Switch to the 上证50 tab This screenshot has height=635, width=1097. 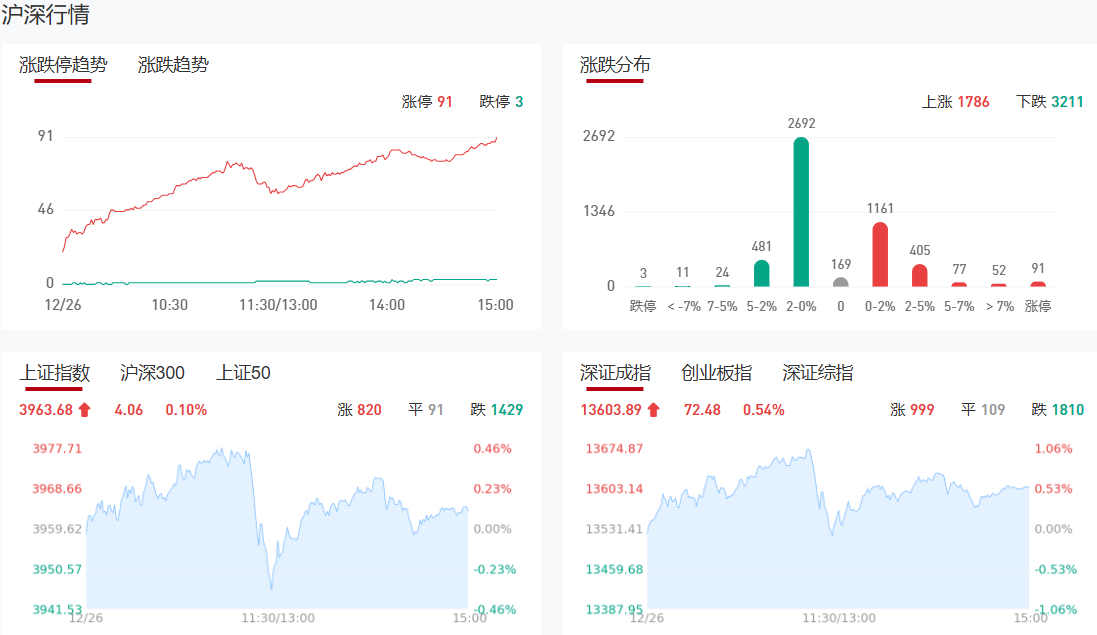[x=243, y=373]
